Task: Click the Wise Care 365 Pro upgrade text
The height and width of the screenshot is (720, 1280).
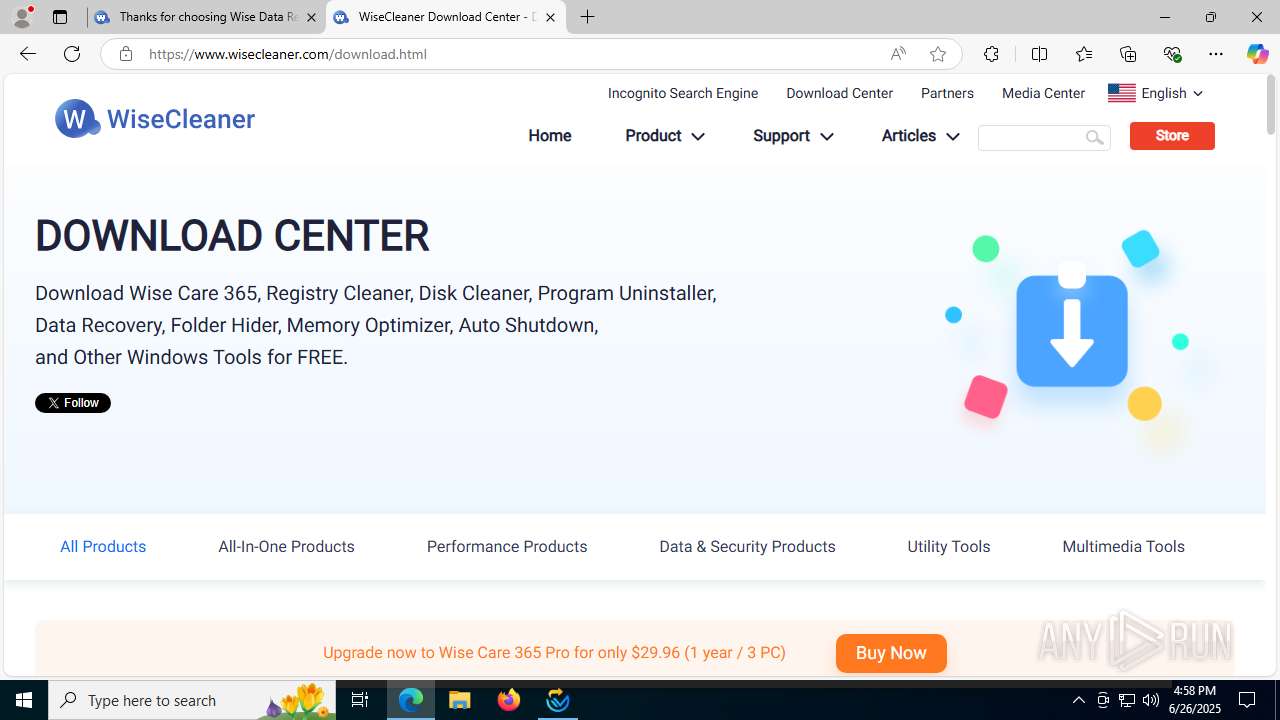Action: click(554, 653)
